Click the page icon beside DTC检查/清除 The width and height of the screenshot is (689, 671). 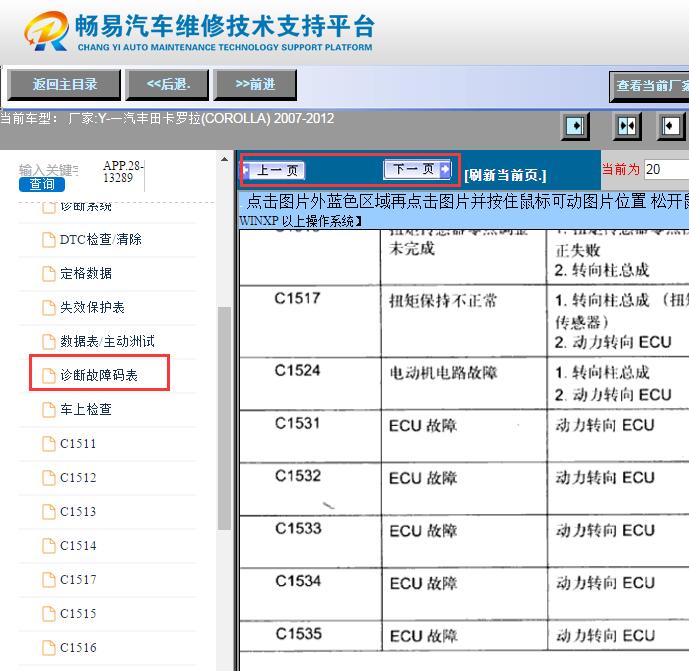[x=48, y=240]
